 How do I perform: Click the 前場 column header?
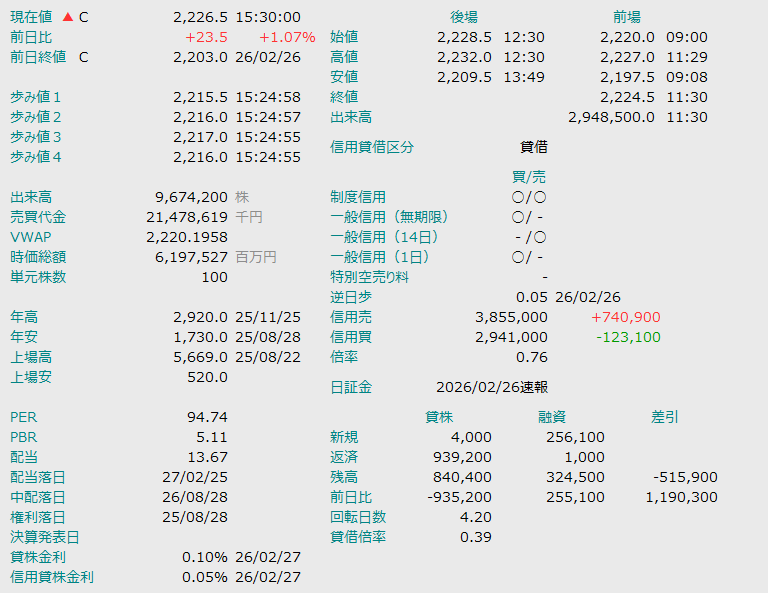[627, 17]
